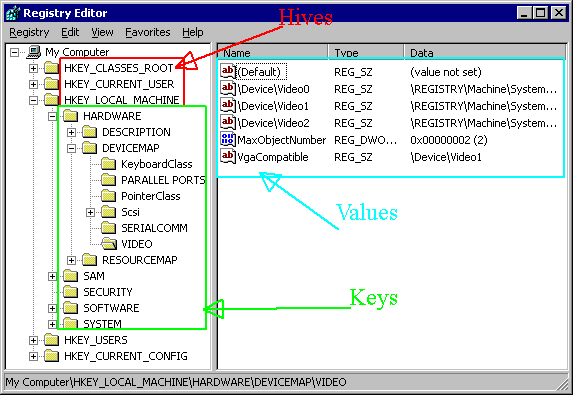Expand the SOFTWARE key

point(52,308)
